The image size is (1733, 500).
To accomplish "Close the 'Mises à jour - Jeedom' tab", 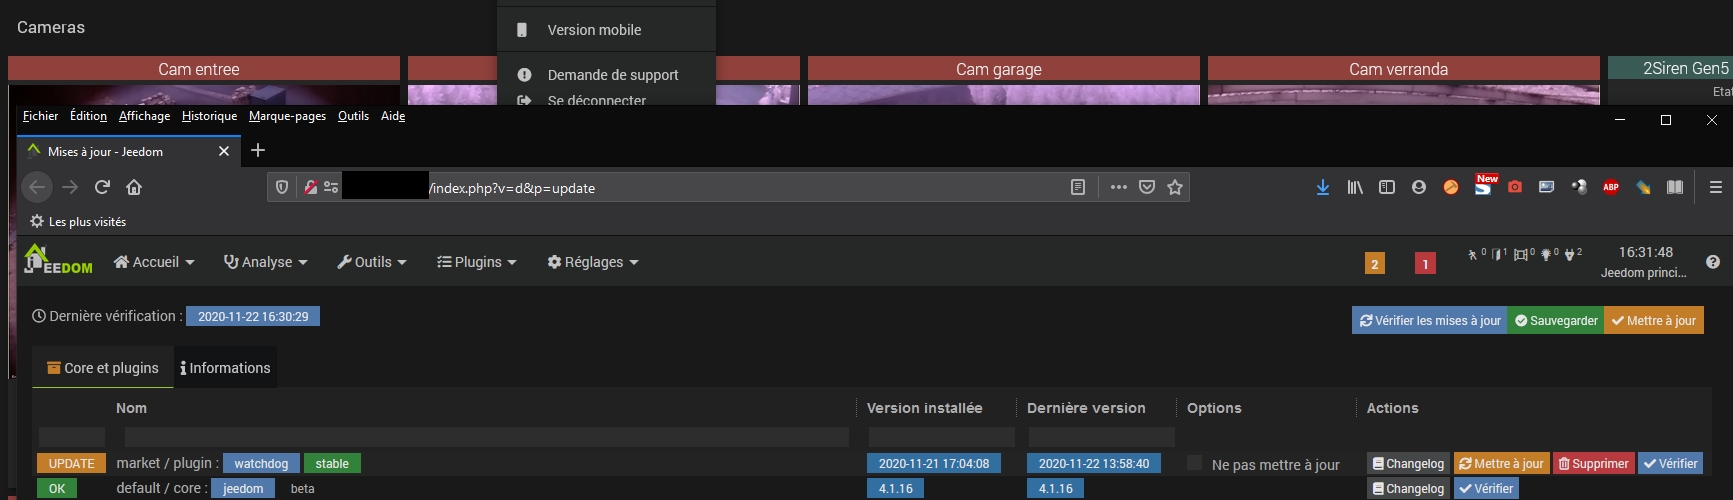I will click(x=224, y=151).
